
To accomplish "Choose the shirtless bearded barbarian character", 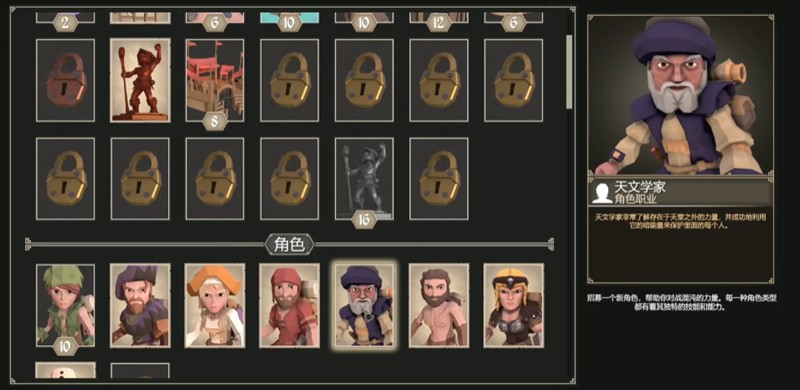I will click(439, 305).
